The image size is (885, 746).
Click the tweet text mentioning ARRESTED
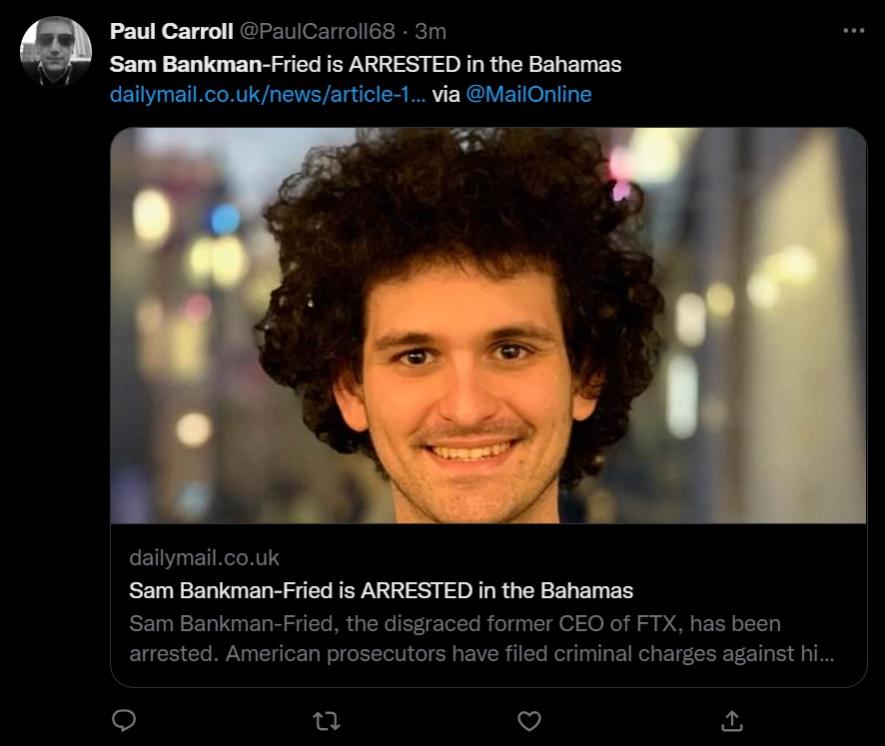tap(365, 64)
